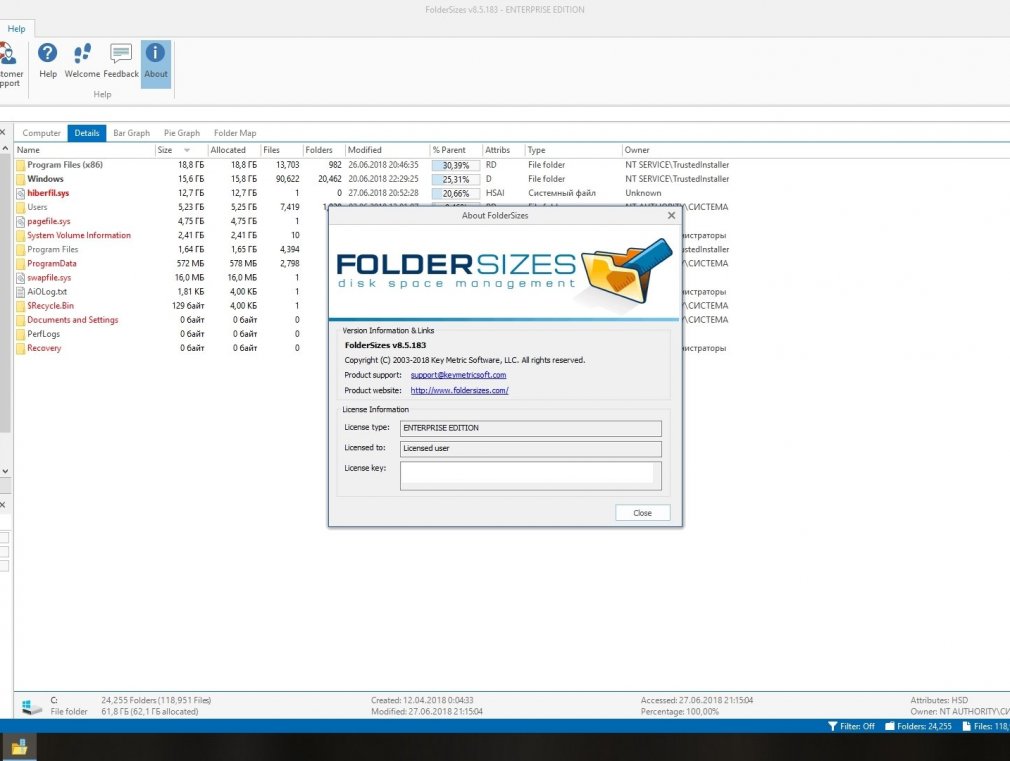
Task: Switch to the Computer tab
Action: coord(41,133)
